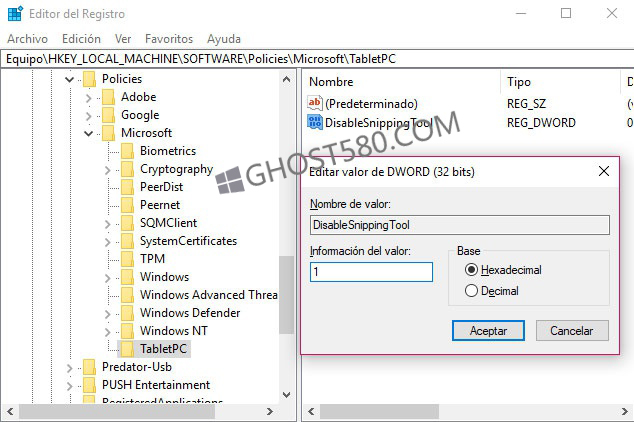Select the Hexadecimal base option
Image resolution: width=634 pixels, height=422 pixels.
click(471, 270)
